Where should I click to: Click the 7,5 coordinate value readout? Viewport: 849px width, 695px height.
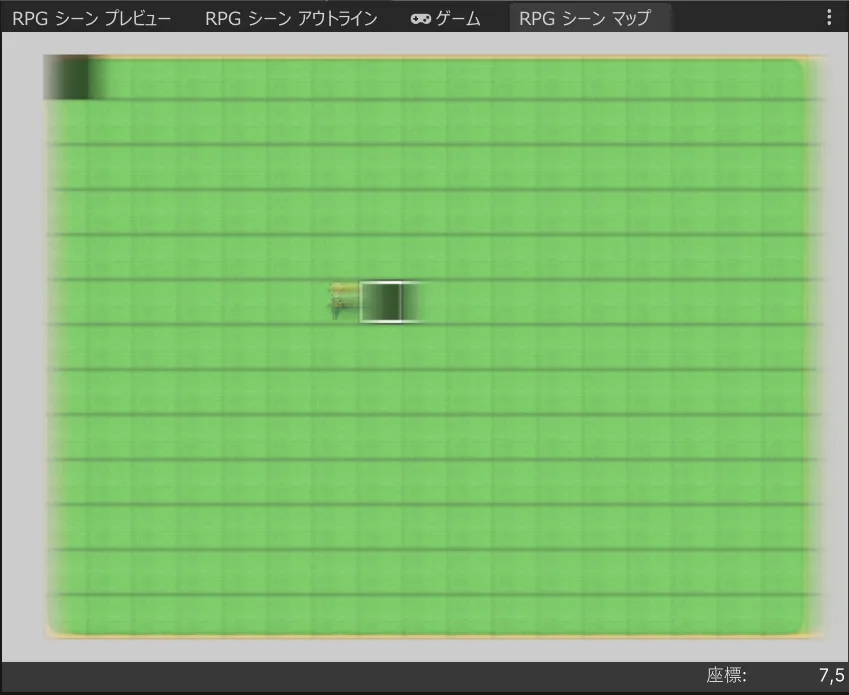click(x=830, y=675)
